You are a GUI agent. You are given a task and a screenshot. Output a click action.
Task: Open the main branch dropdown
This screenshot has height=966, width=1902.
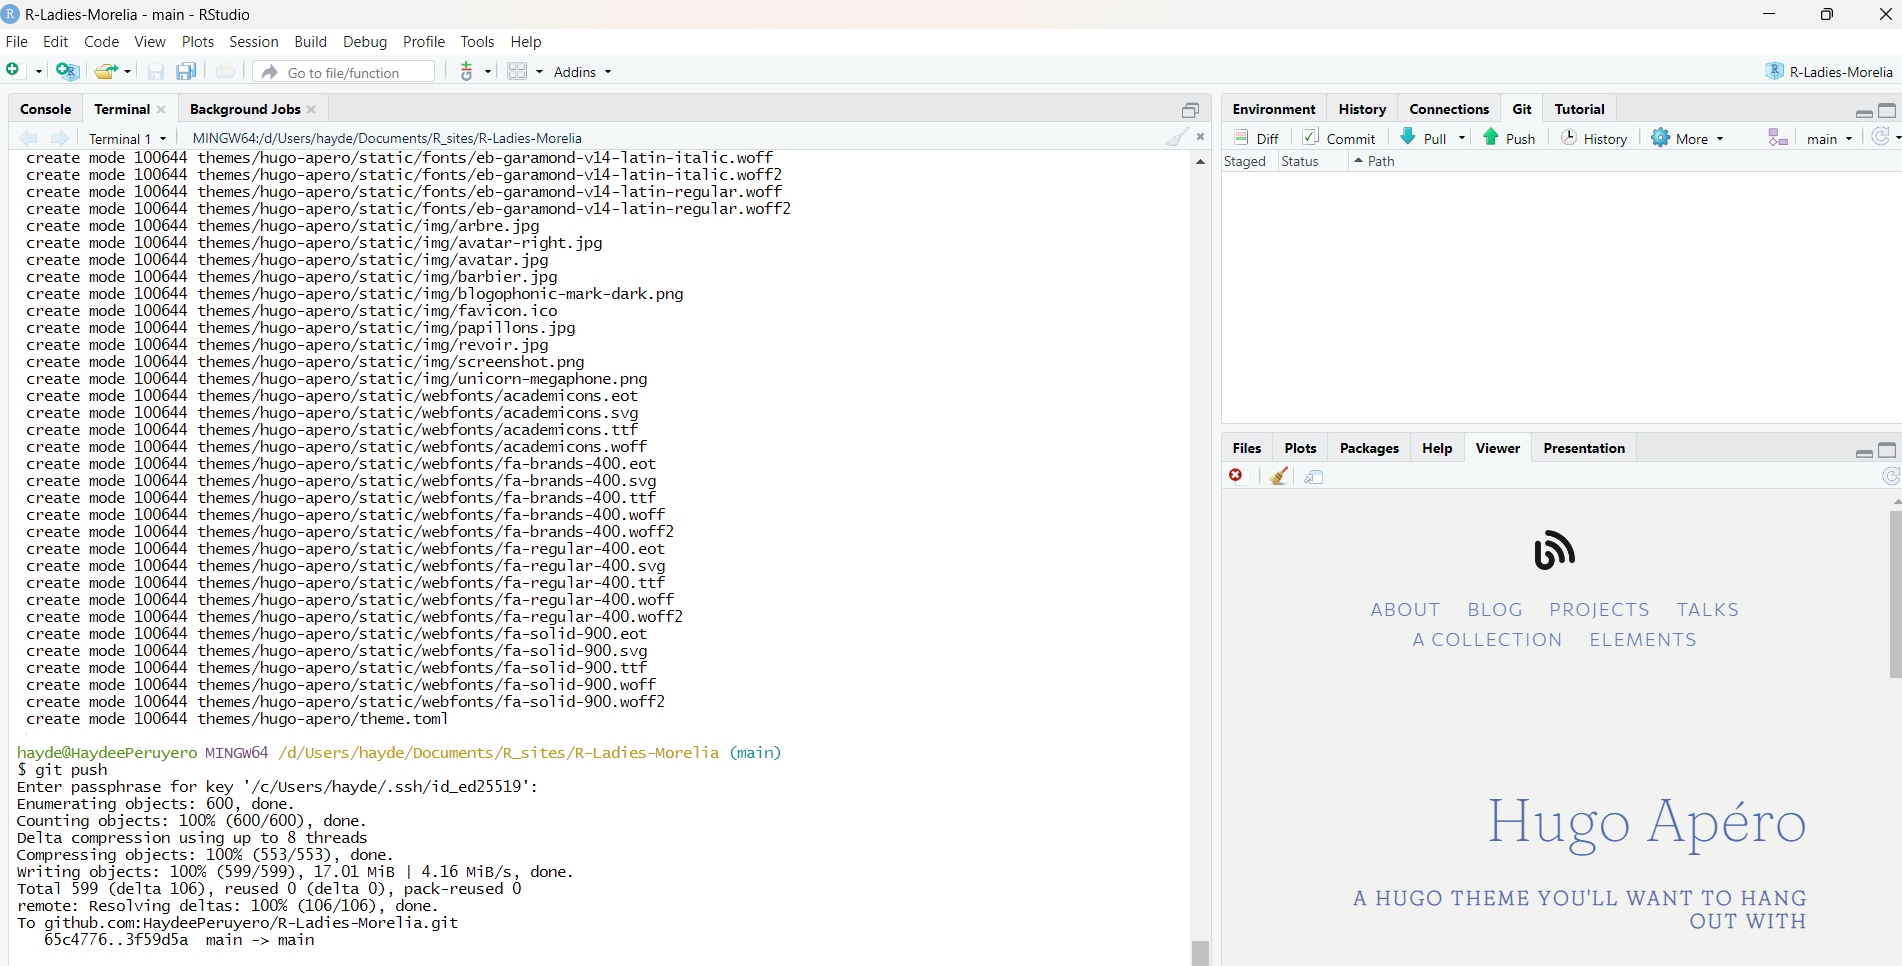point(1829,139)
